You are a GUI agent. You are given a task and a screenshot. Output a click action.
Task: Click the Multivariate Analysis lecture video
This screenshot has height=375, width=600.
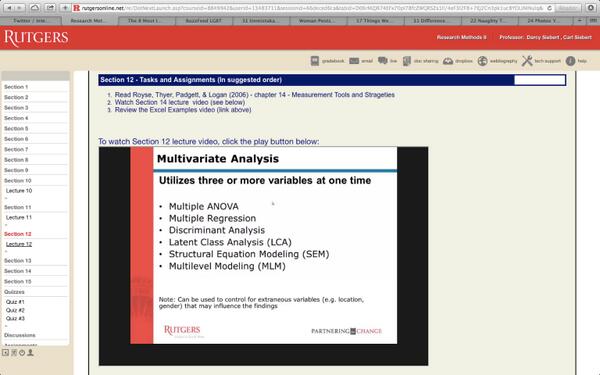tap(263, 256)
